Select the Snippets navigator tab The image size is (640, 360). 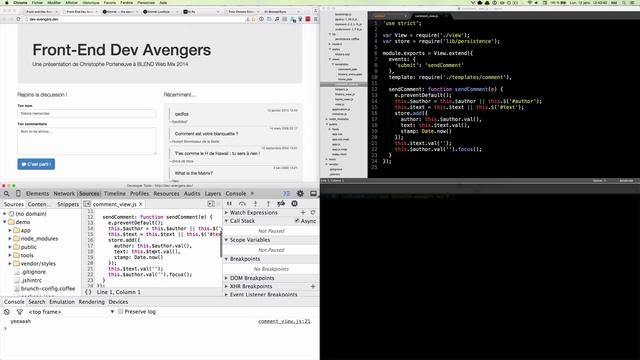68,204
